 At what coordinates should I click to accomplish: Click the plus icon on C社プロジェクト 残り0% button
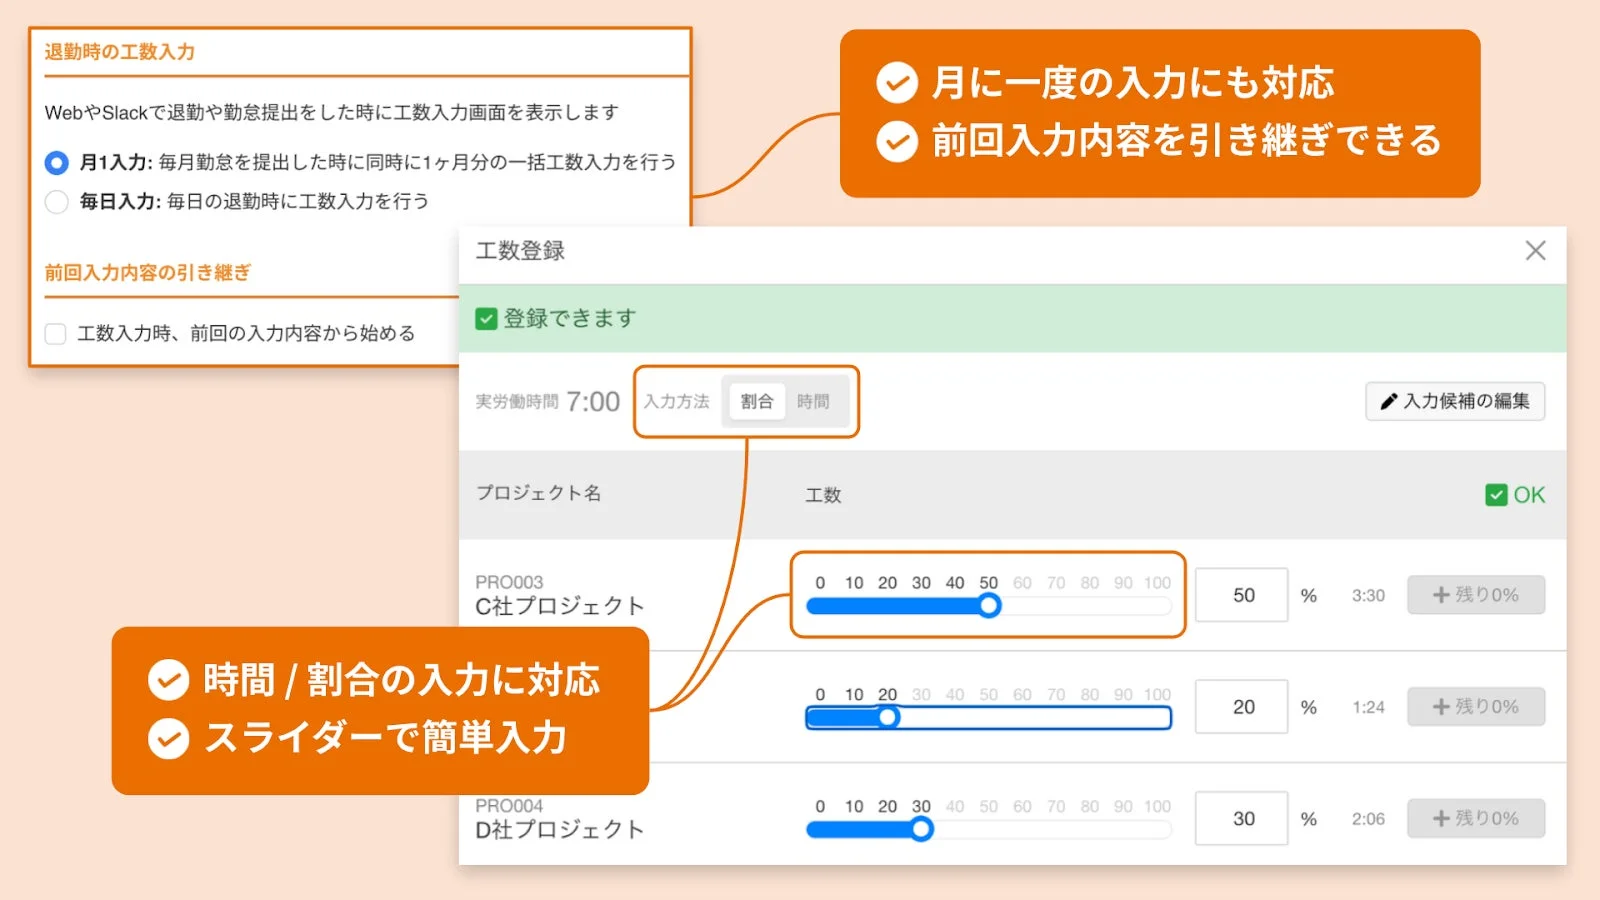coord(1441,594)
